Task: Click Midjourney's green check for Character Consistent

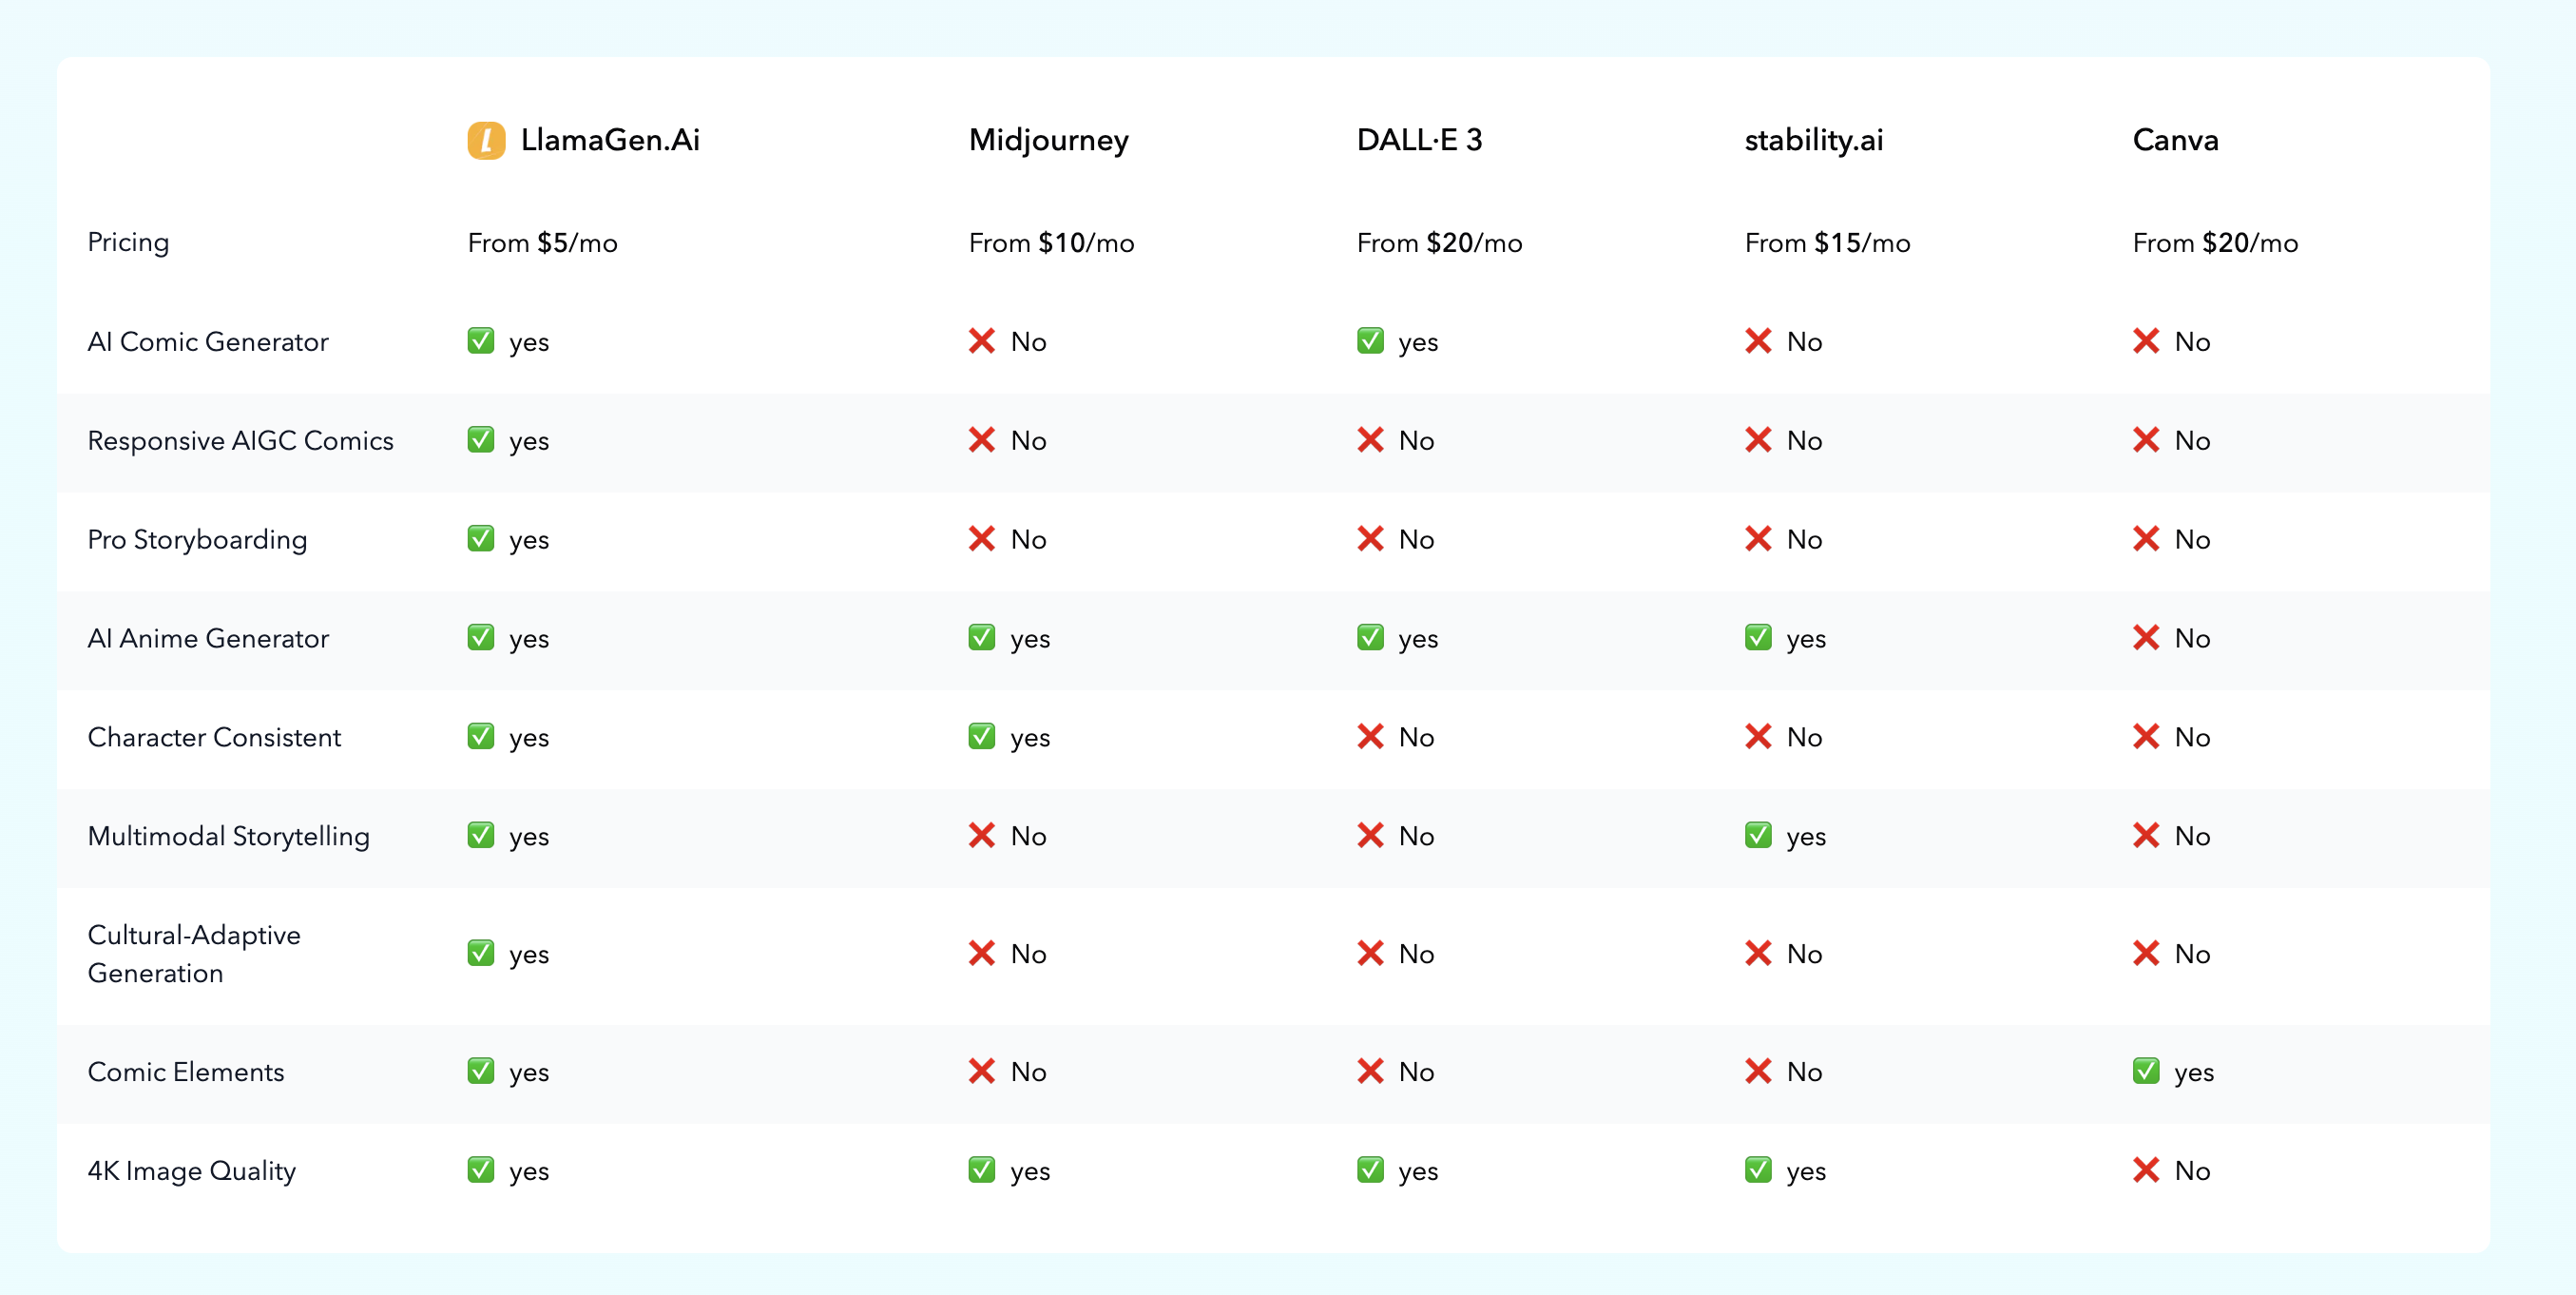Action: click(x=982, y=737)
